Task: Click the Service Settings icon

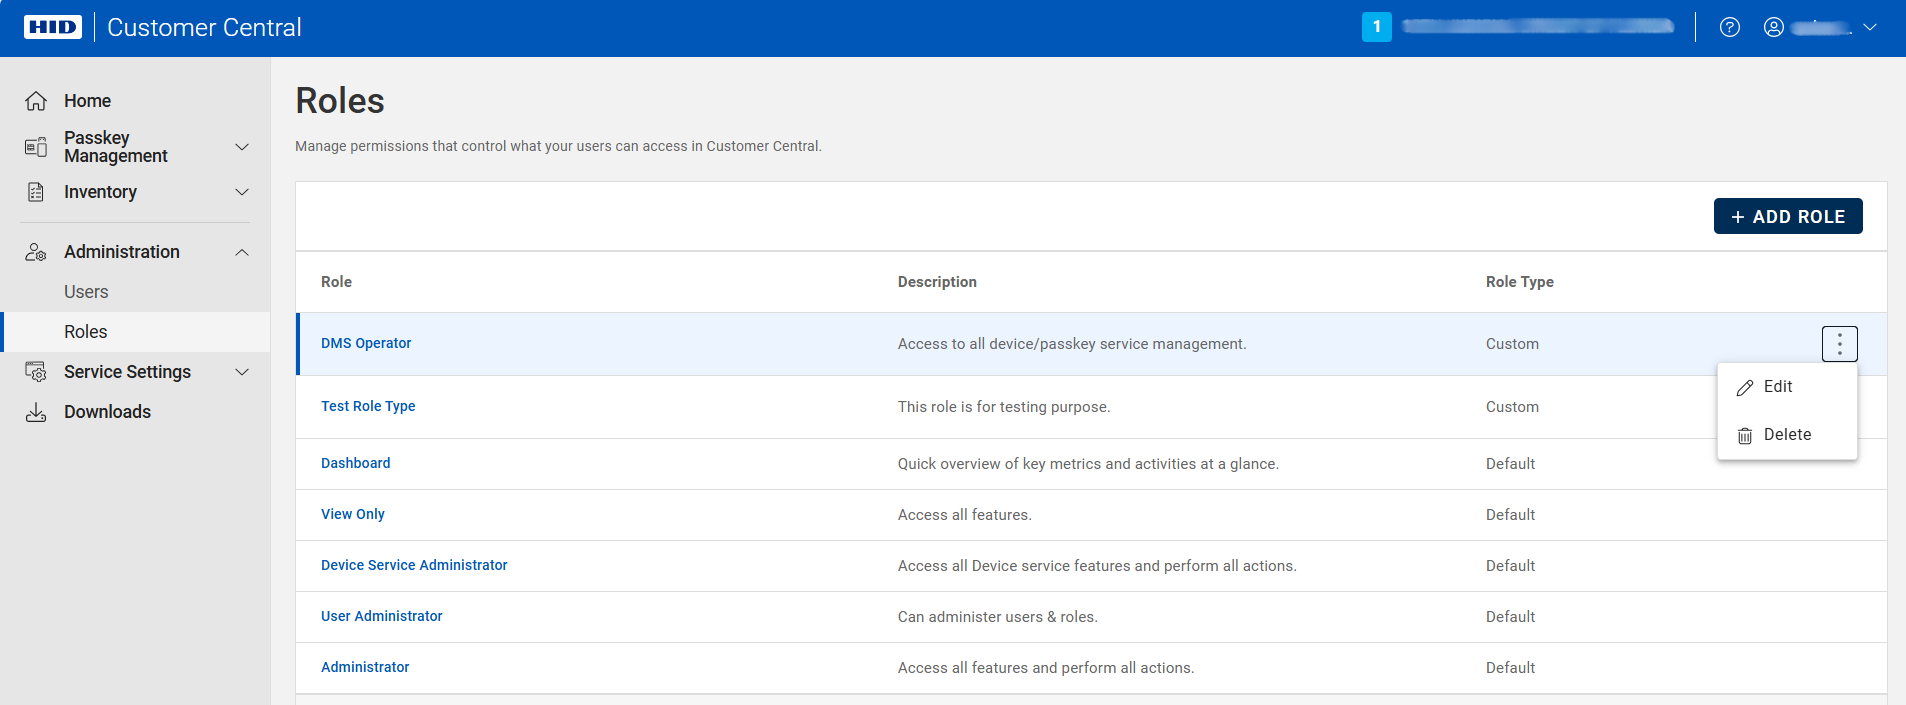Action: tap(36, 372)
